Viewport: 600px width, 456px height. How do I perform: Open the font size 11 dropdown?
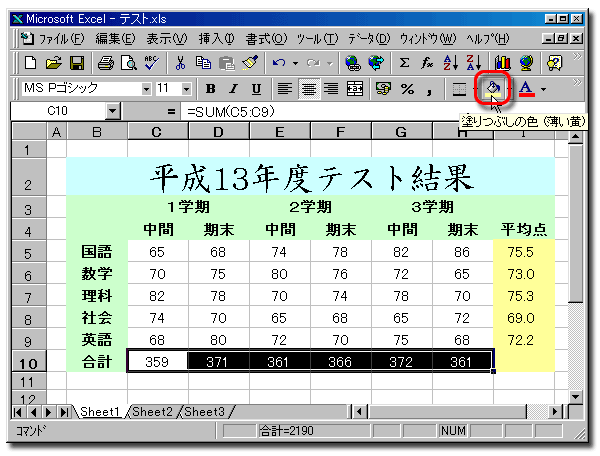[x=186, y=89]
